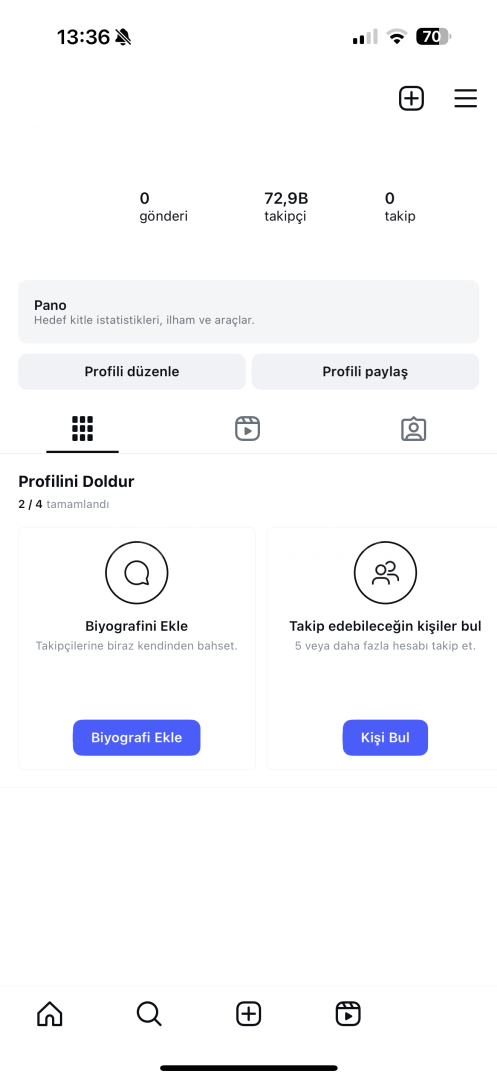
Task: Tap the Biyografi Ekle button
Action: [x=136, y=738]
